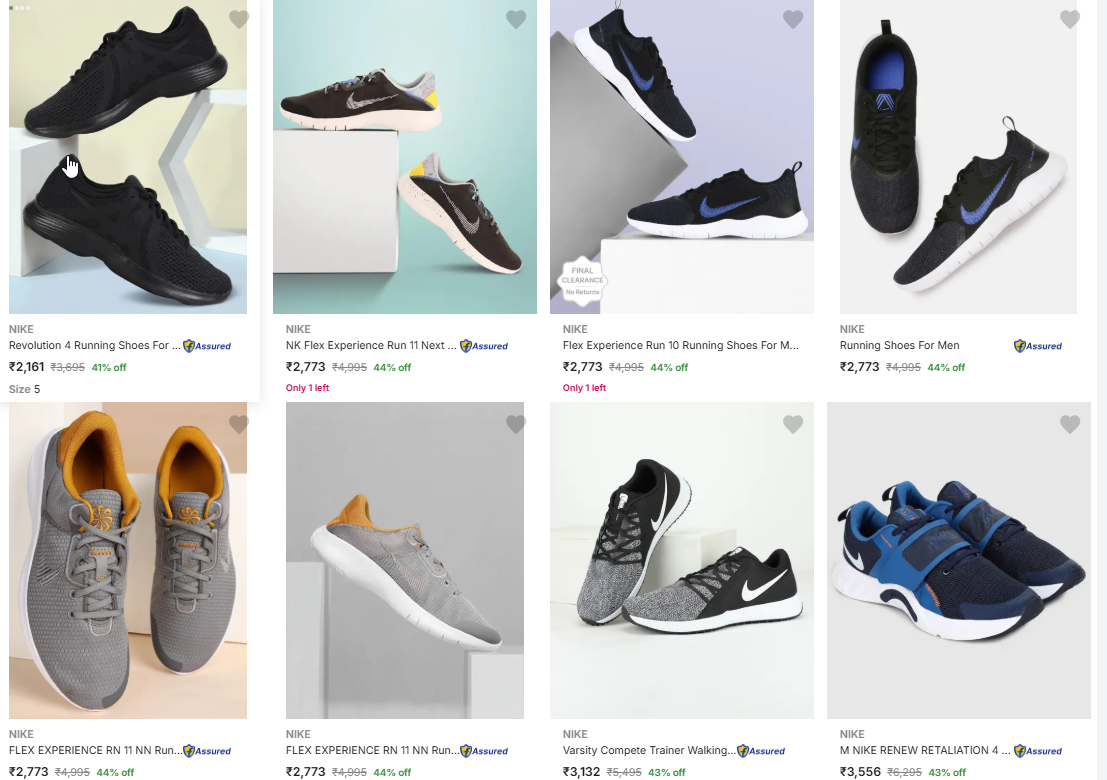
Task: Open Varsity Compete Trainer Walking link
Action: pos(649,750)
